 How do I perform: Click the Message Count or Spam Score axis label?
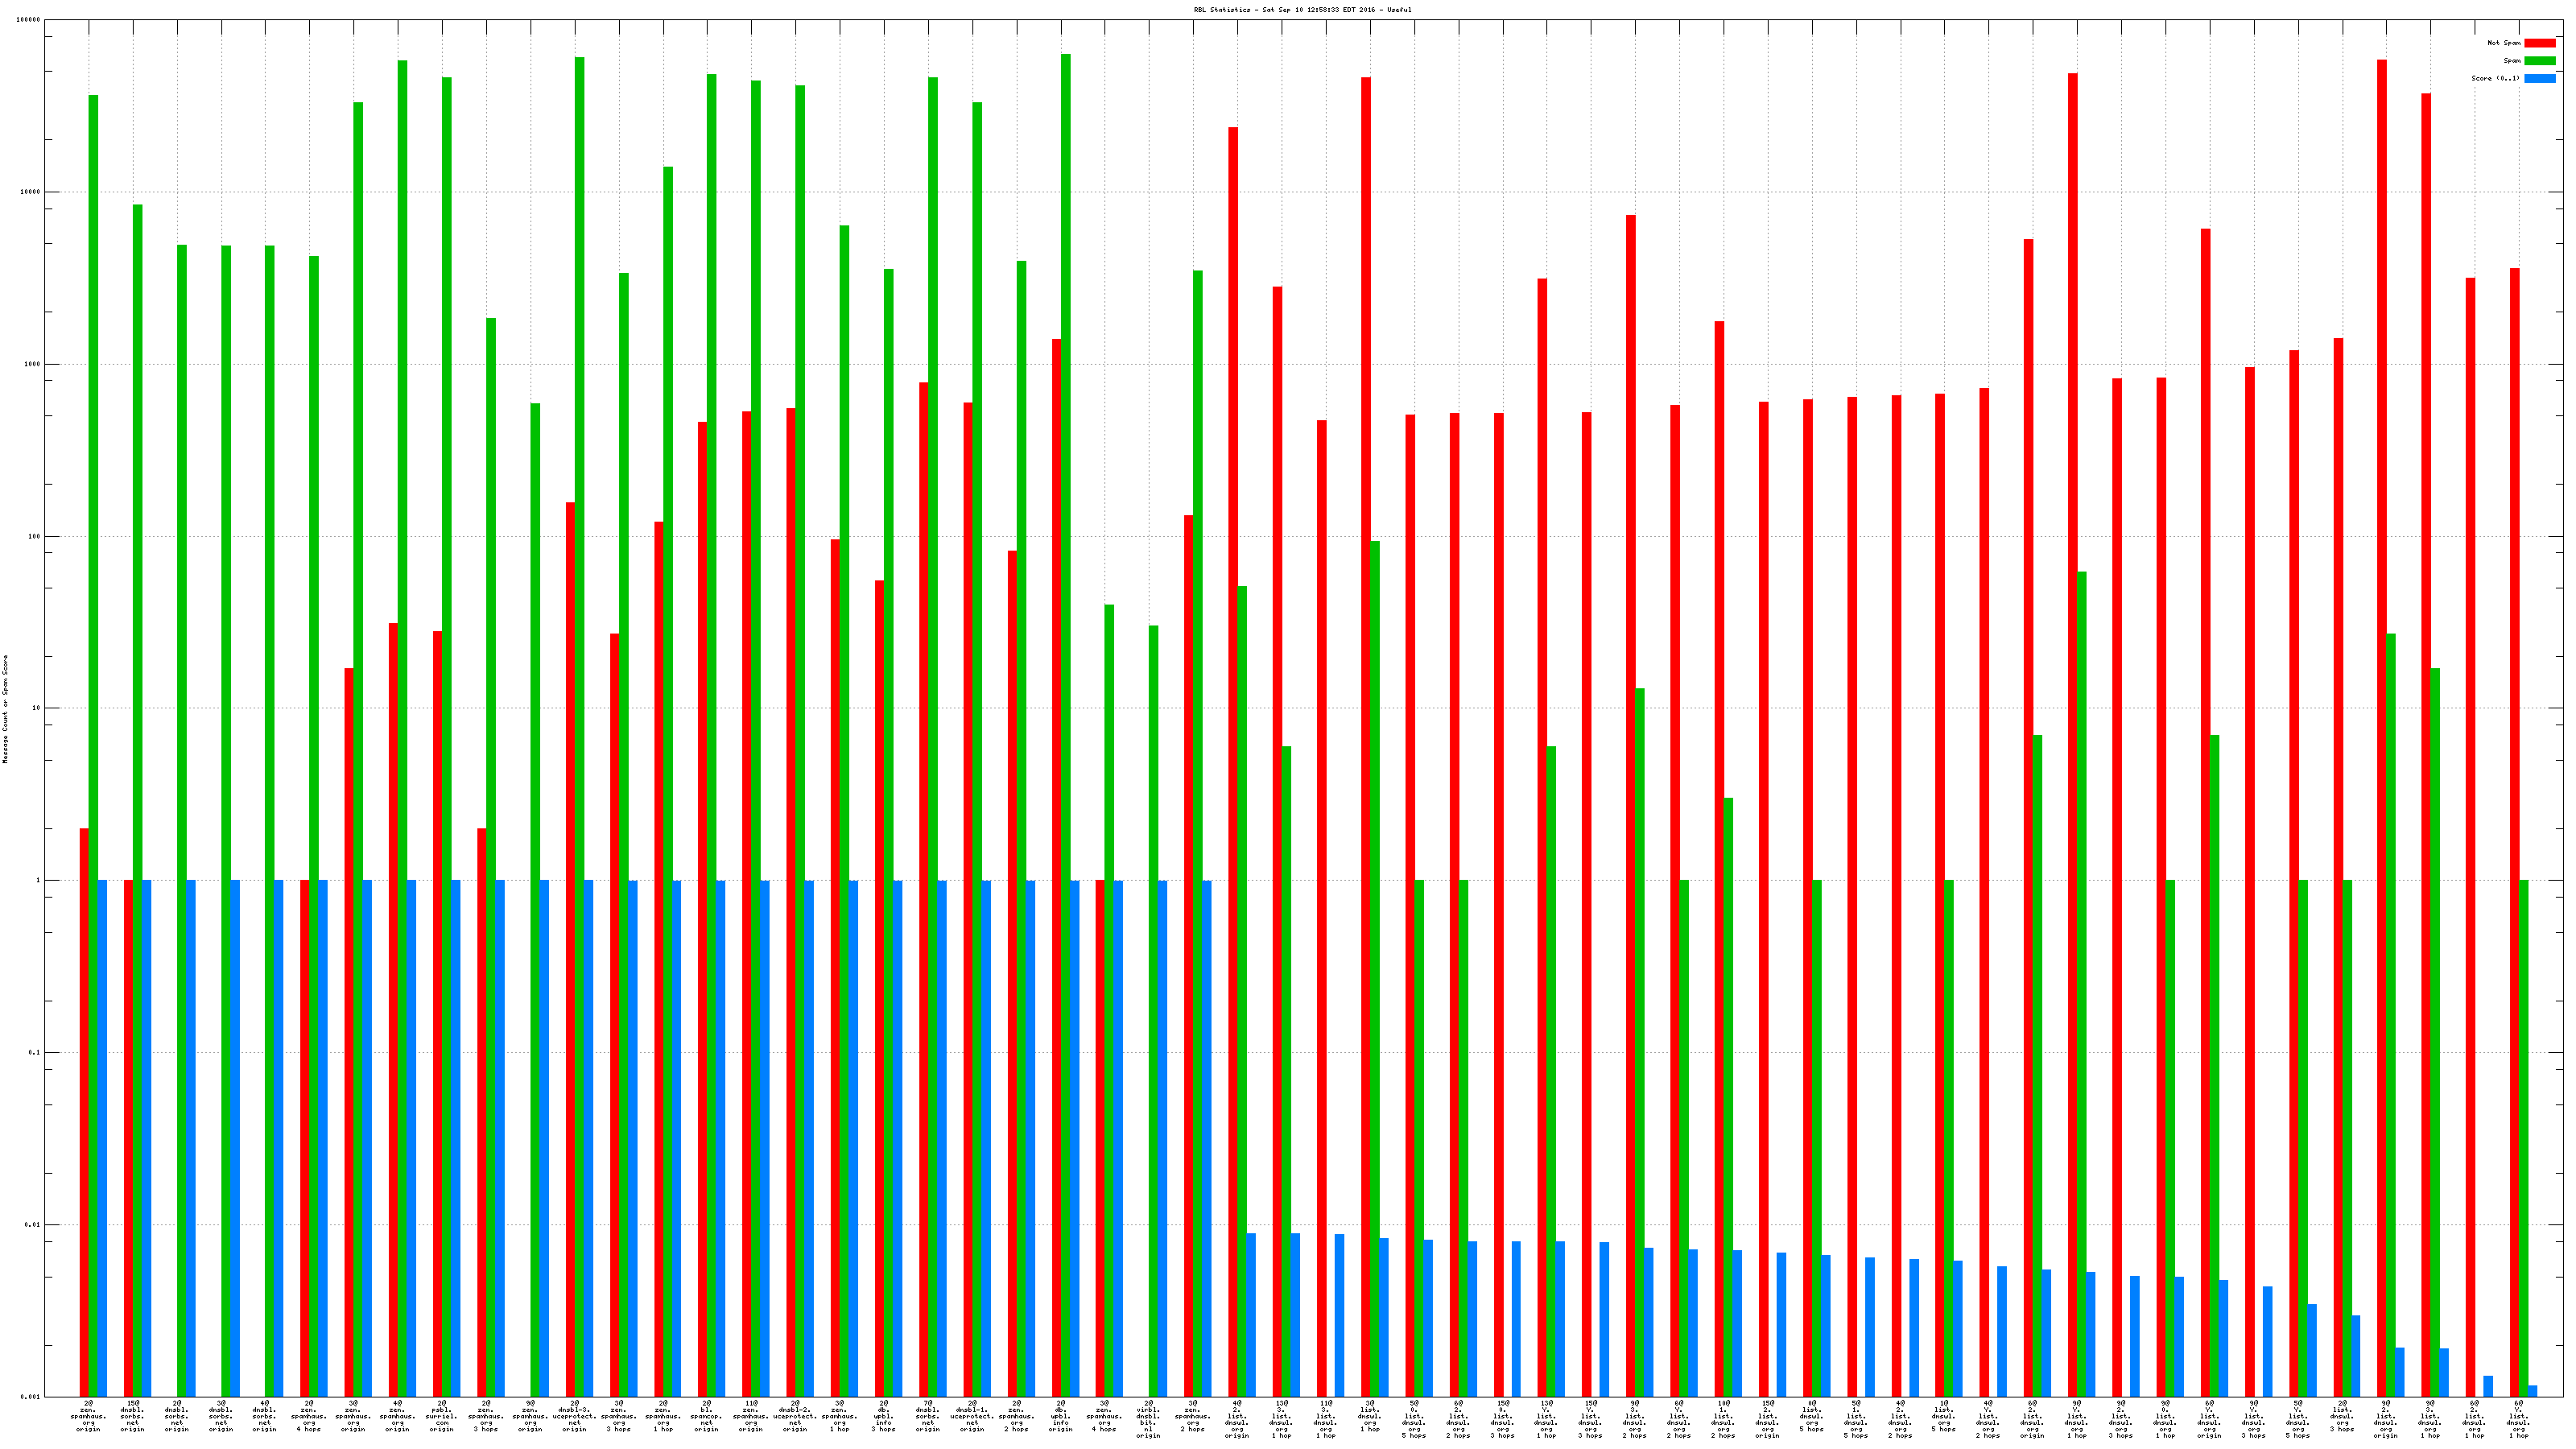click(5, 709)
